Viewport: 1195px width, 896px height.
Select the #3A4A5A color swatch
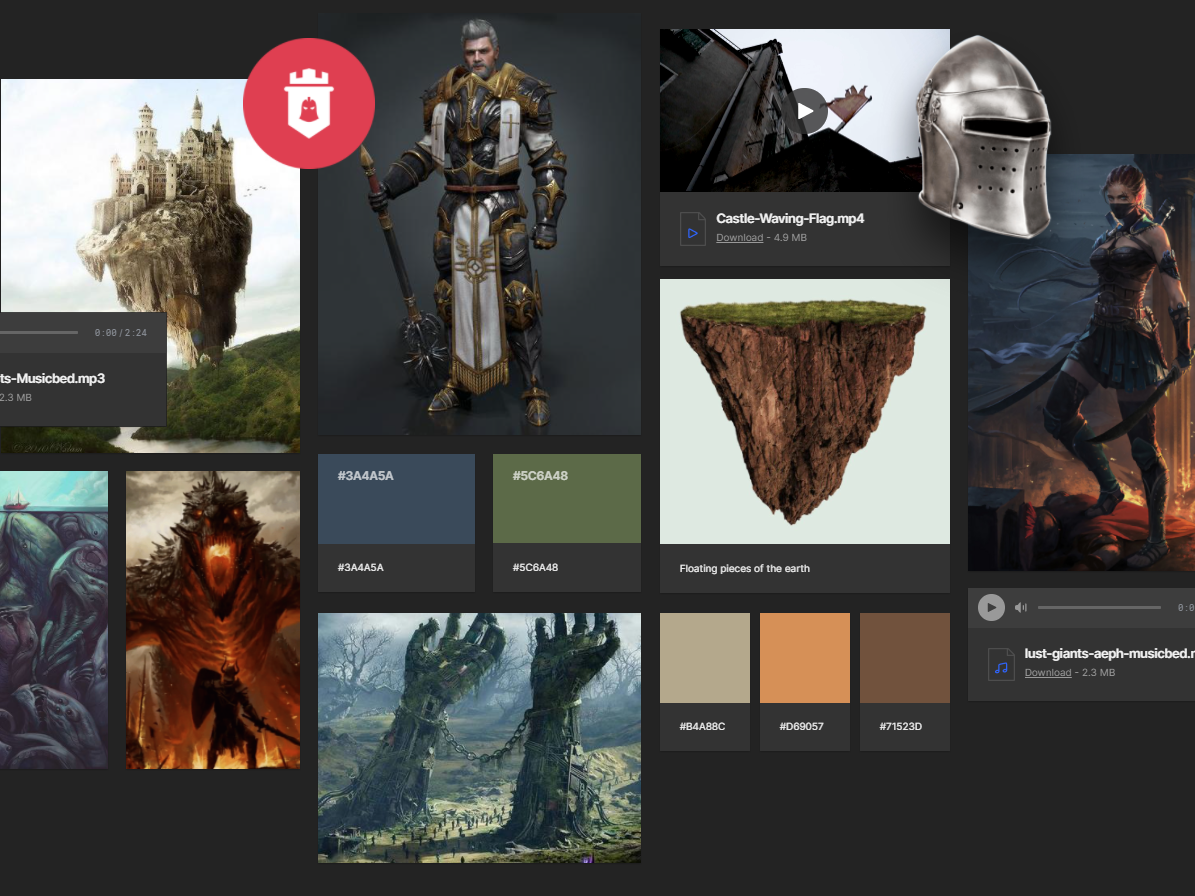point(396,498)
